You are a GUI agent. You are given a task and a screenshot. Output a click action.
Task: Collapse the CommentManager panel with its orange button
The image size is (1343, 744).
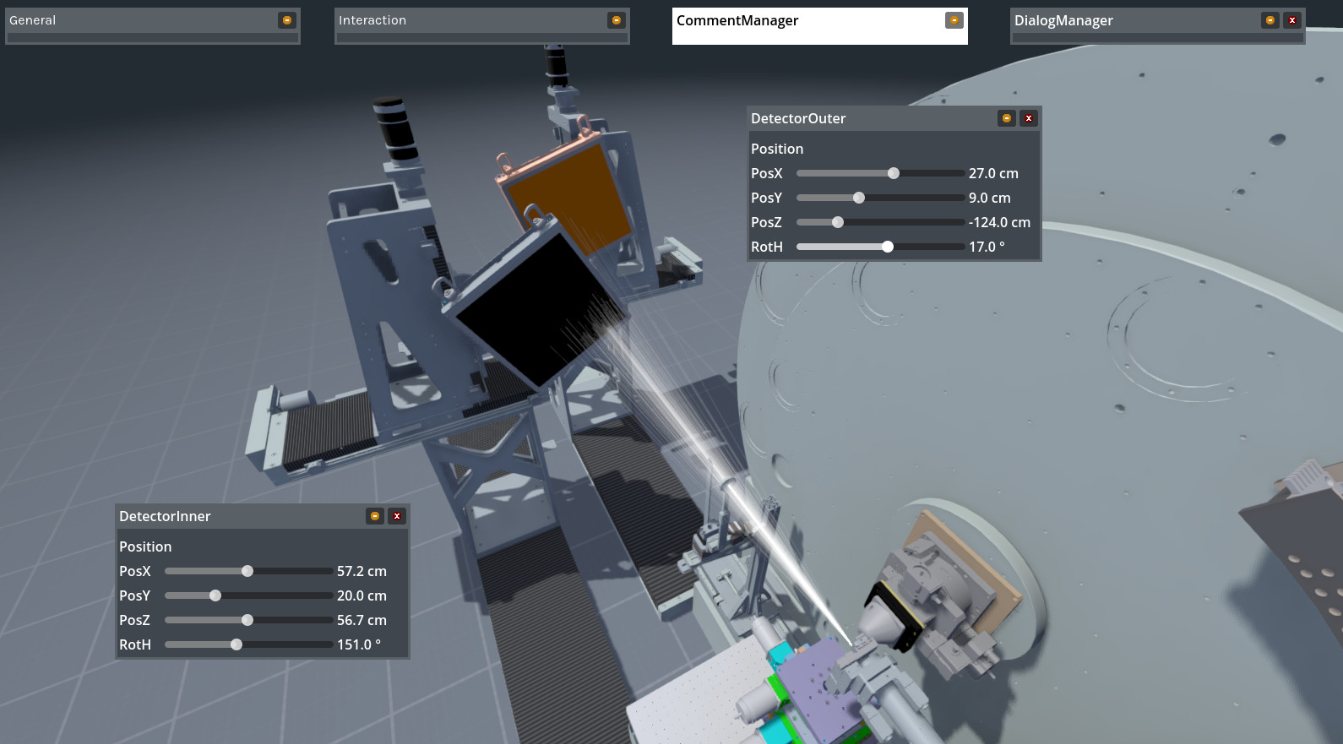coord(954,20)
